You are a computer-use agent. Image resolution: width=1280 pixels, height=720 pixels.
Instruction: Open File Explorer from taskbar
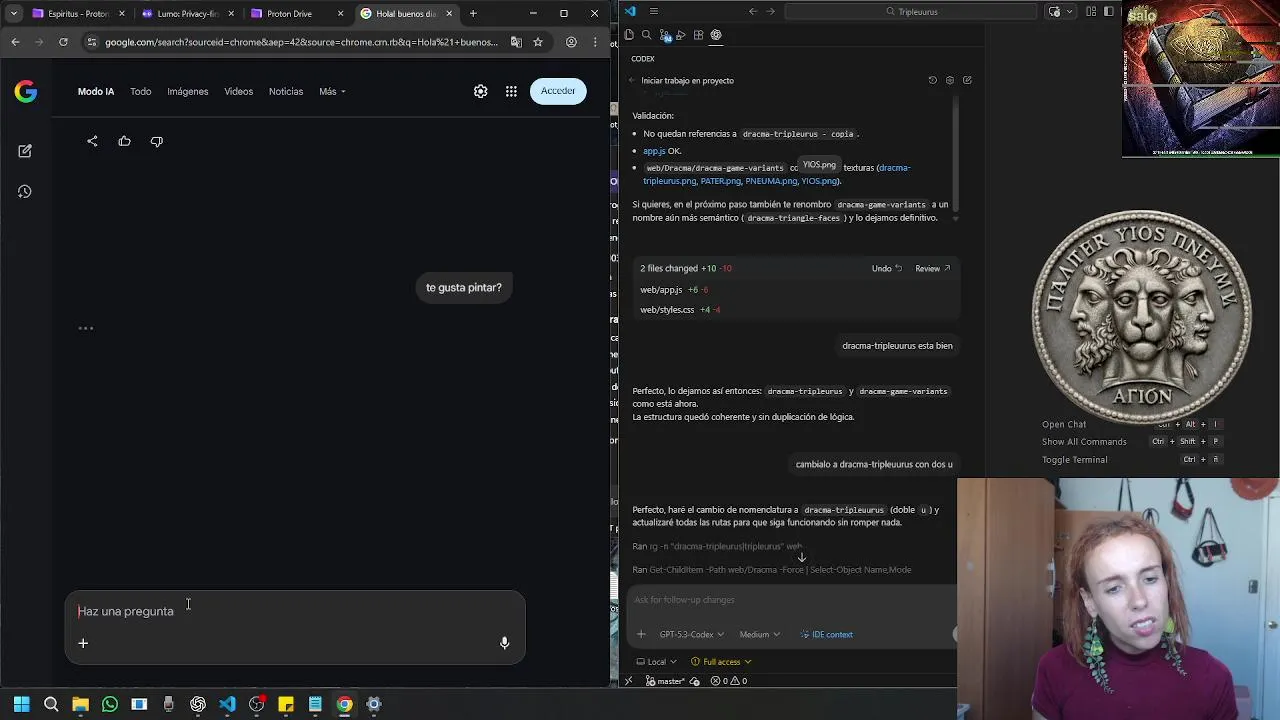click(x=80, y=704)
